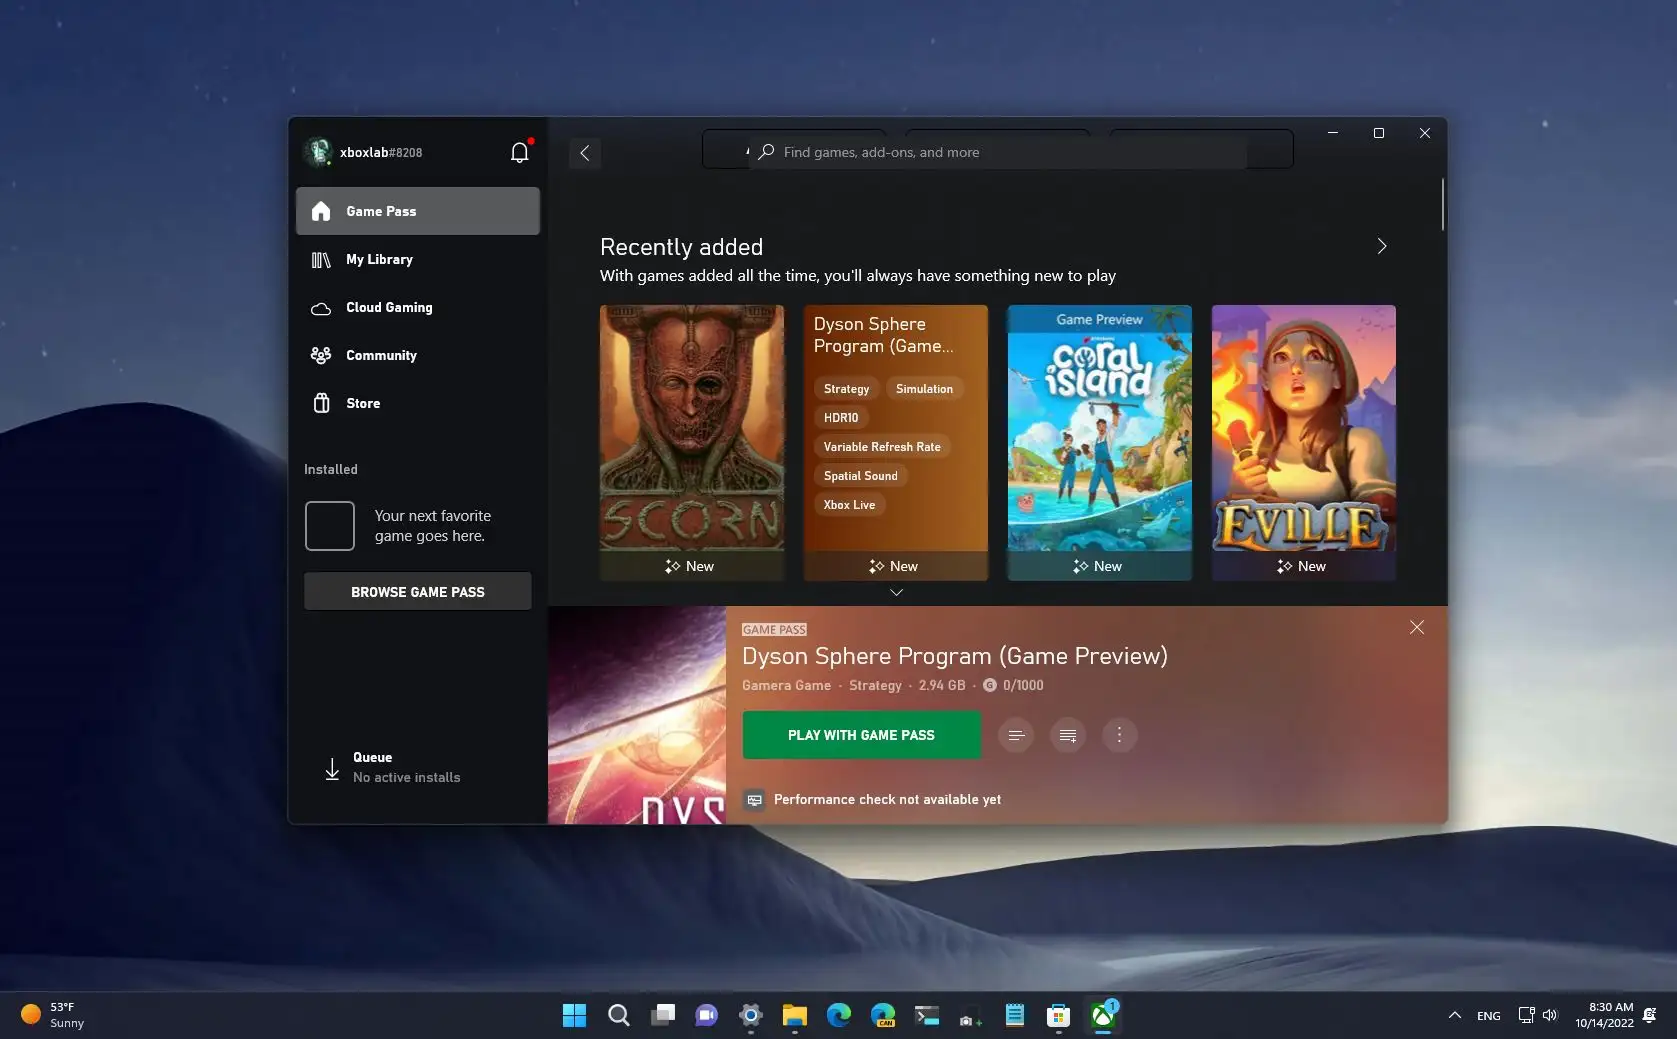Select the Dyson Sphere Program card title

pyautogui.click(x=884, y=335)
